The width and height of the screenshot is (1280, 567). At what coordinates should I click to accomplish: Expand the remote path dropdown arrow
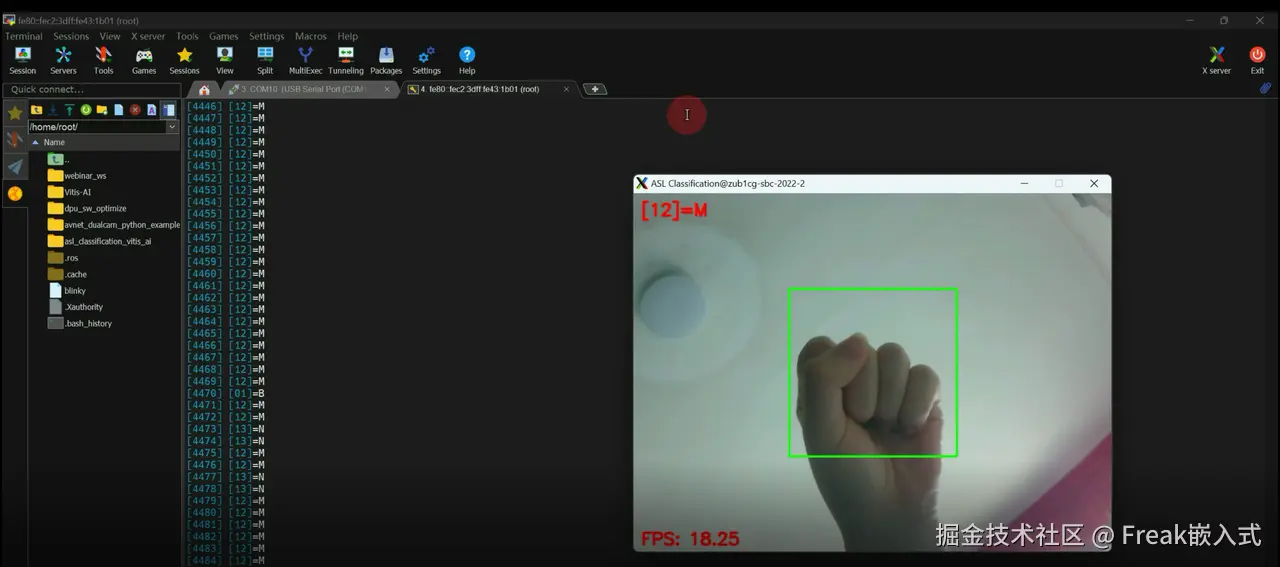click(x=172, y=127)
